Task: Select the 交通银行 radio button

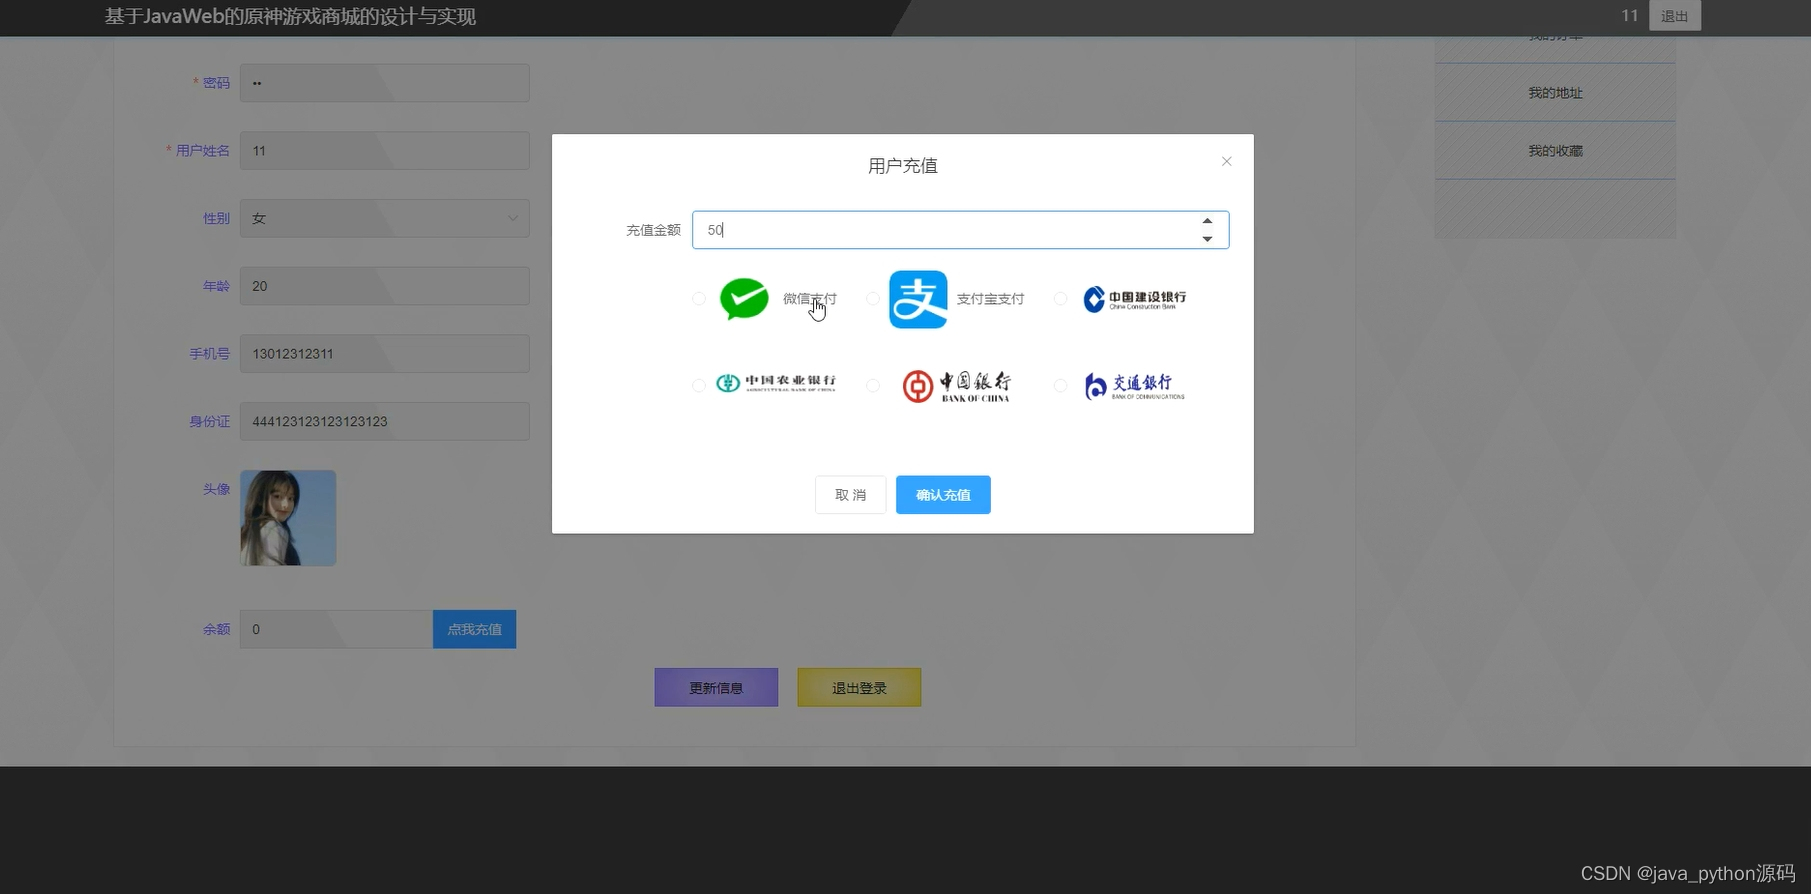Action: coord(1061,385)
